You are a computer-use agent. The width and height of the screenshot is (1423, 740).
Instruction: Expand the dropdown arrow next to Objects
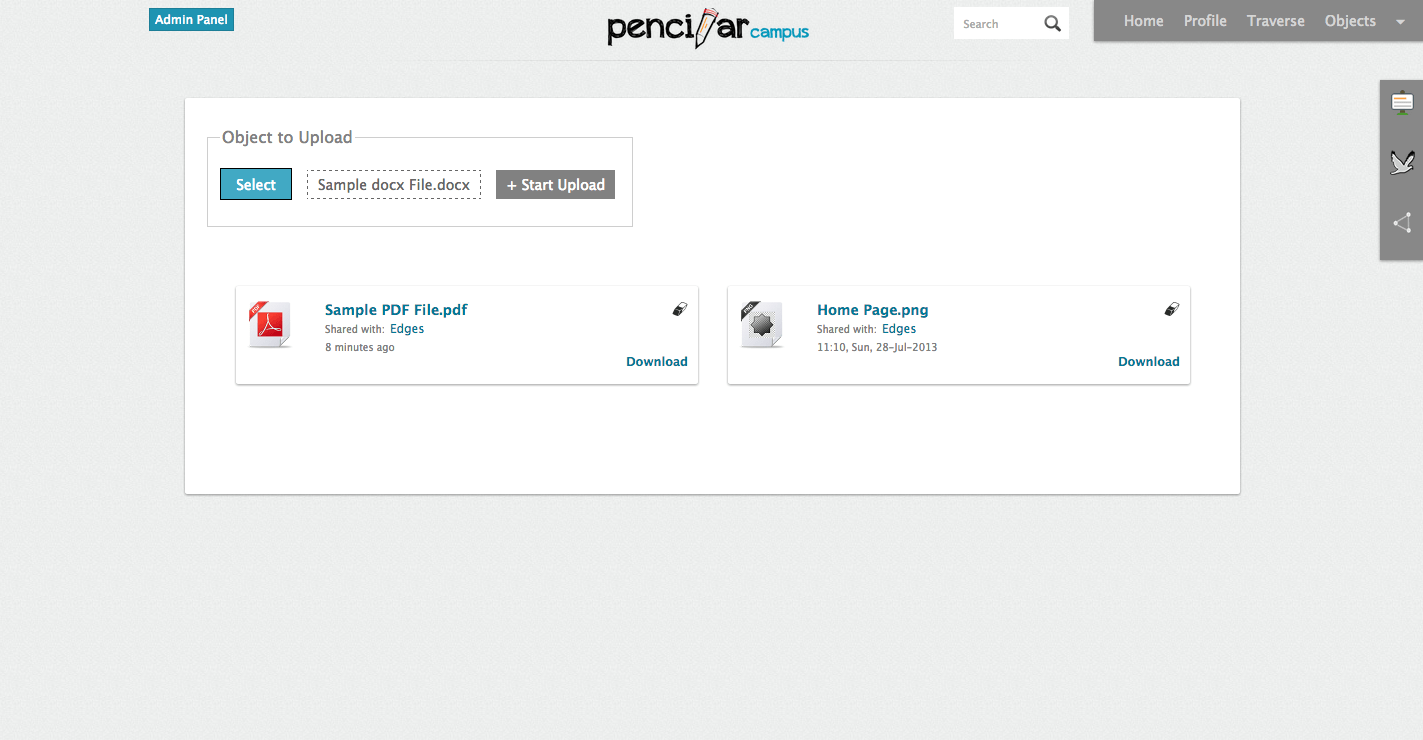point(1399,22)
